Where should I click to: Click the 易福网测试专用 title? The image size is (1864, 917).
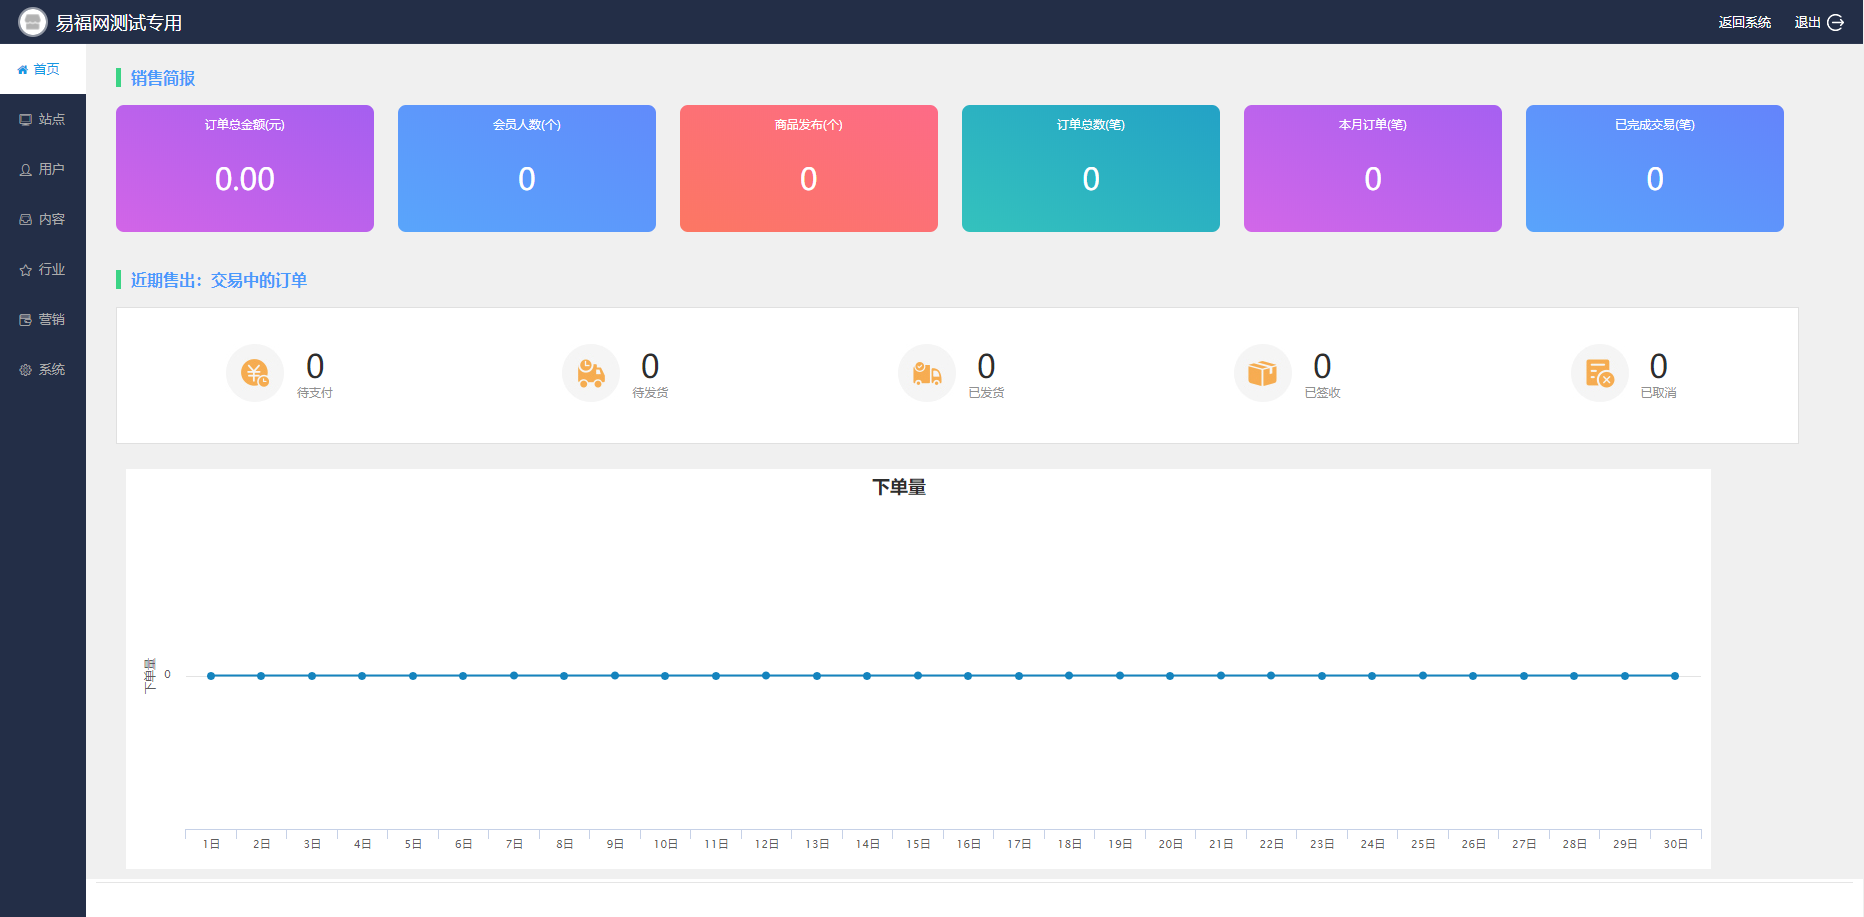pos(119,23)
